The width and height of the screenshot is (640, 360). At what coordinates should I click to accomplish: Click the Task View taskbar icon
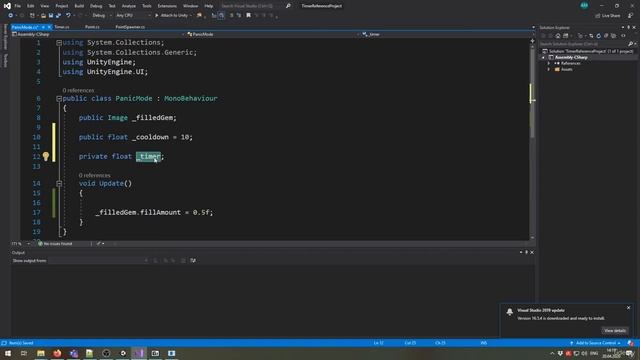pos(24,353)
